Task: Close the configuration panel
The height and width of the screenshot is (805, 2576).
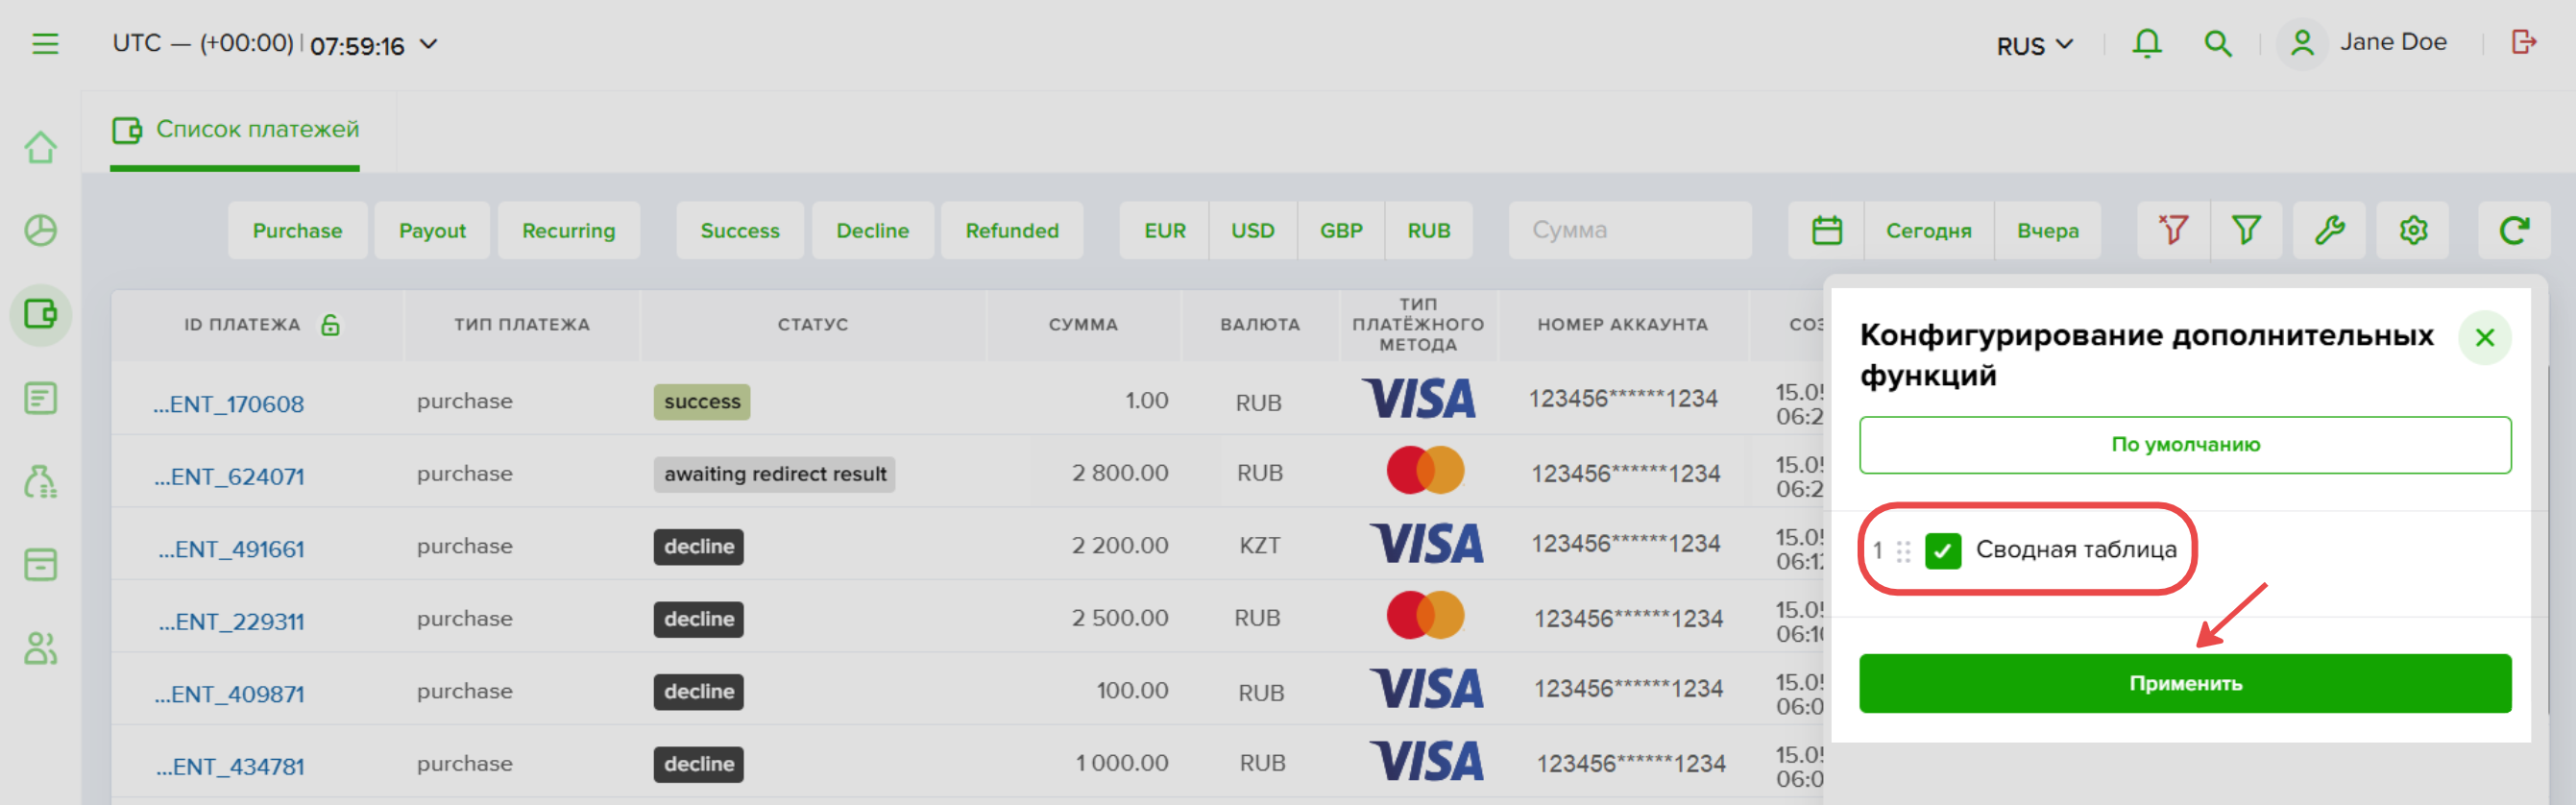Action: [x=2485, y=338]
